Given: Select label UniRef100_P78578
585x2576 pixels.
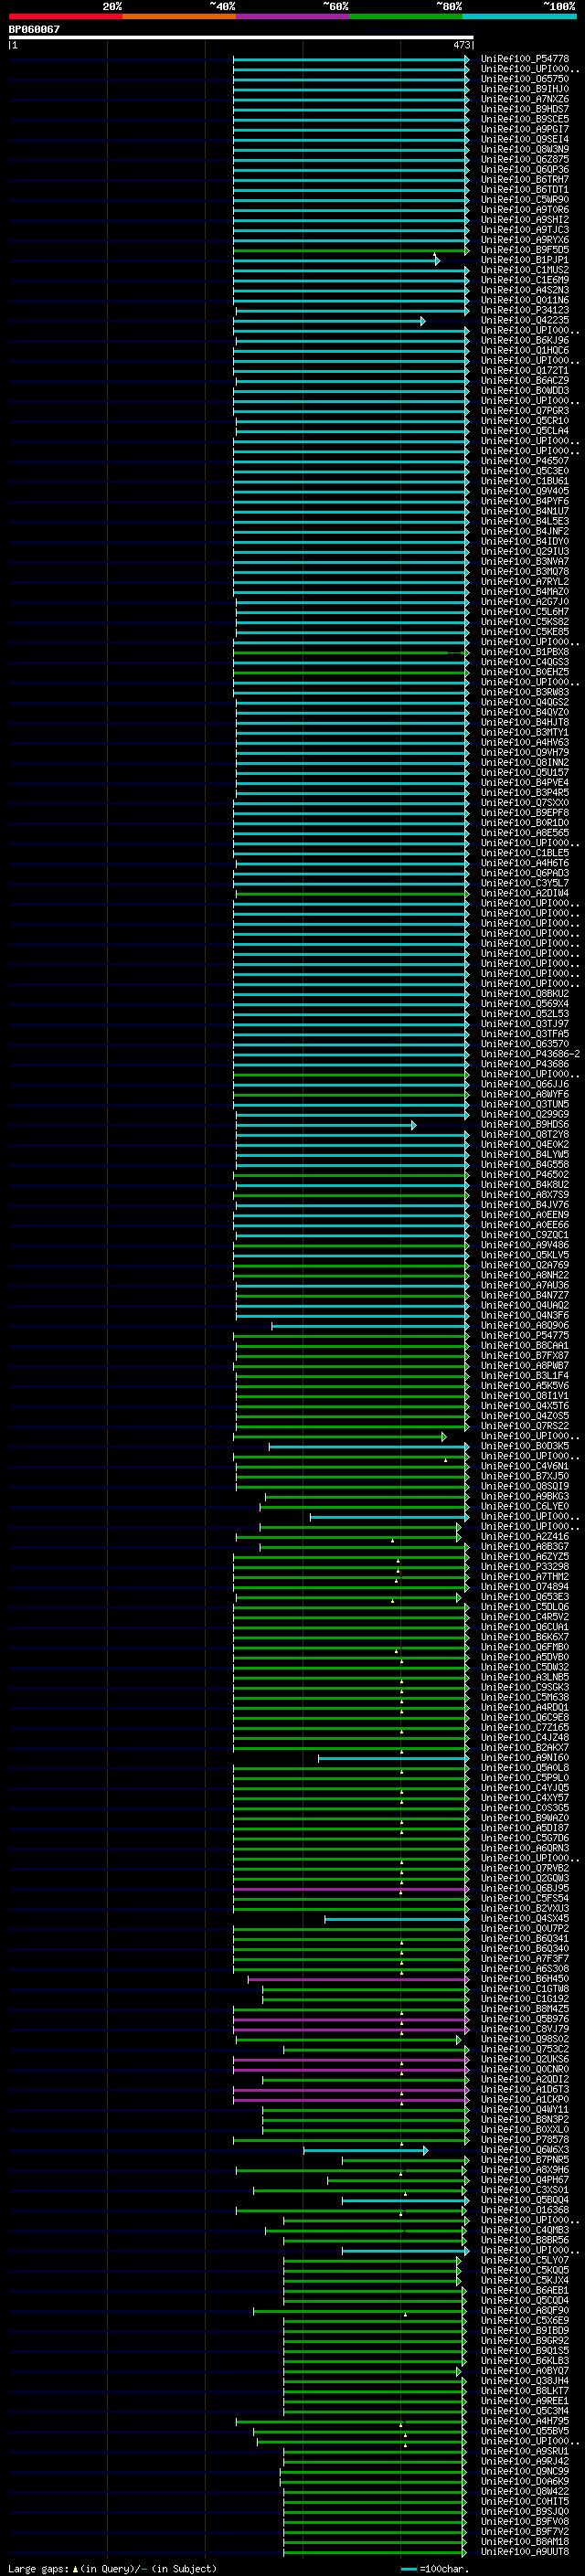Looking at the screenshot, I should 525,2139.
